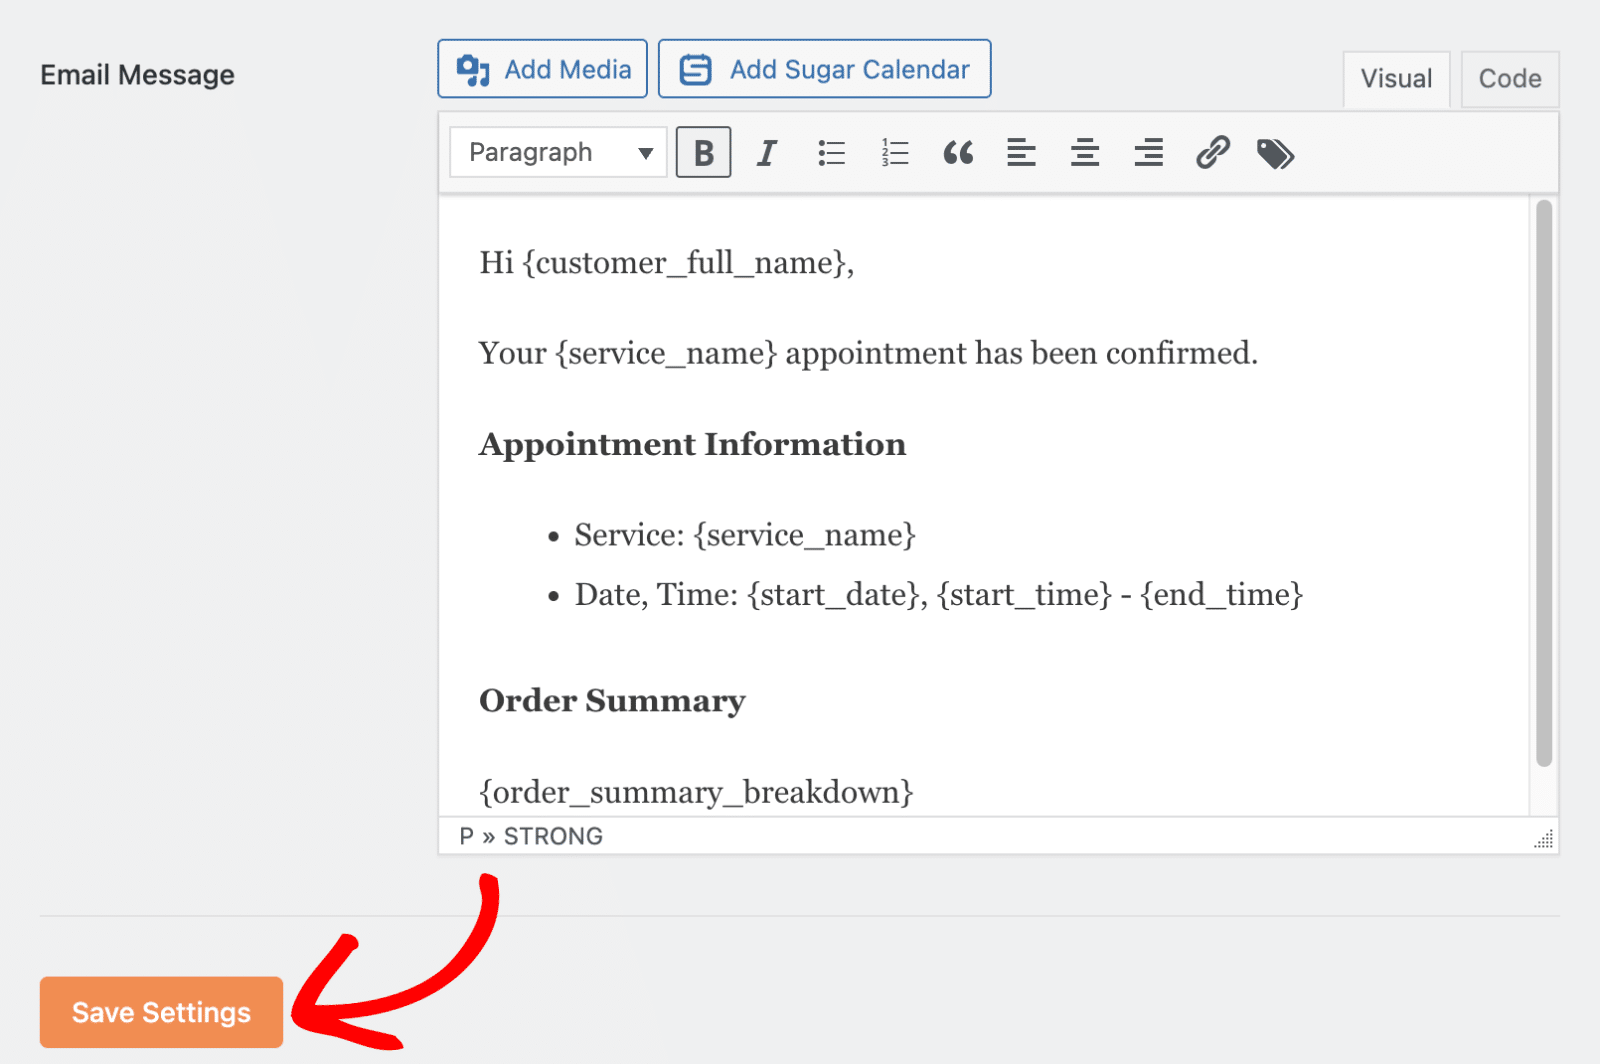Apply blockquote formatting
Screen dimensions: 1600x1064
point(958,152)
